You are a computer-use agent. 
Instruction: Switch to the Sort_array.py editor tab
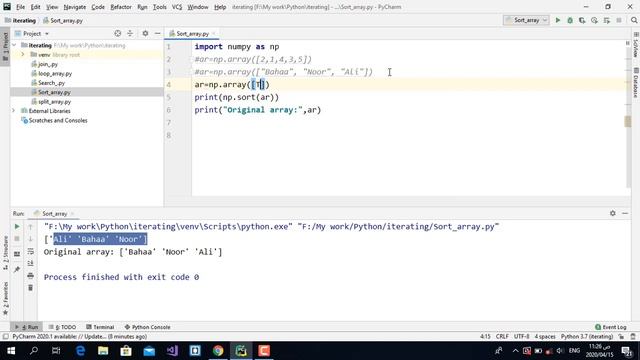coord(192,33)
